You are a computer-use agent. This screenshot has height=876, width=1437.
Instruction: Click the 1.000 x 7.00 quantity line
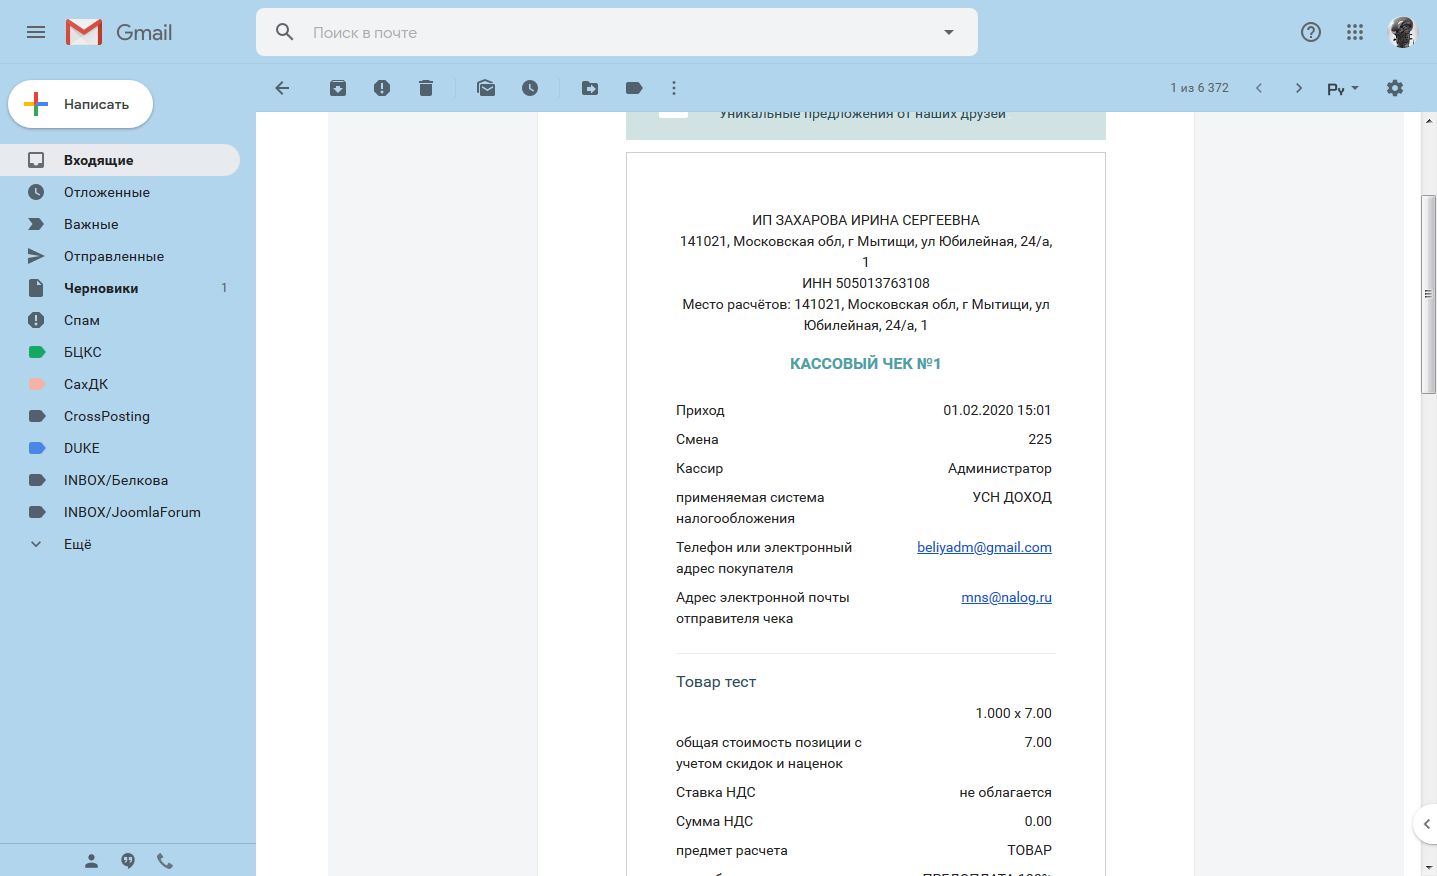[x=1014, y=713]
